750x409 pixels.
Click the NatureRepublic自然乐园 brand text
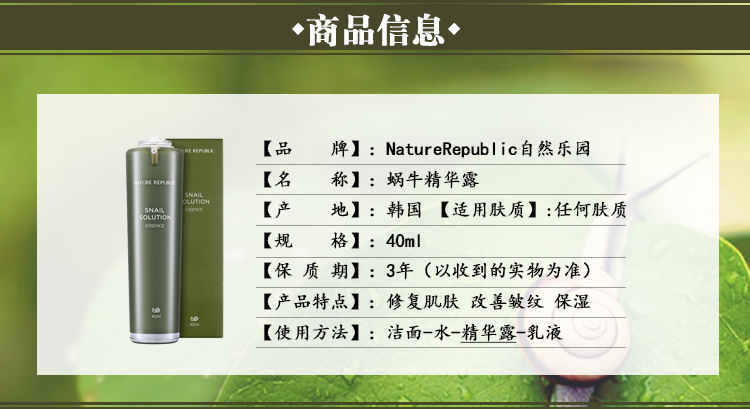488,149
